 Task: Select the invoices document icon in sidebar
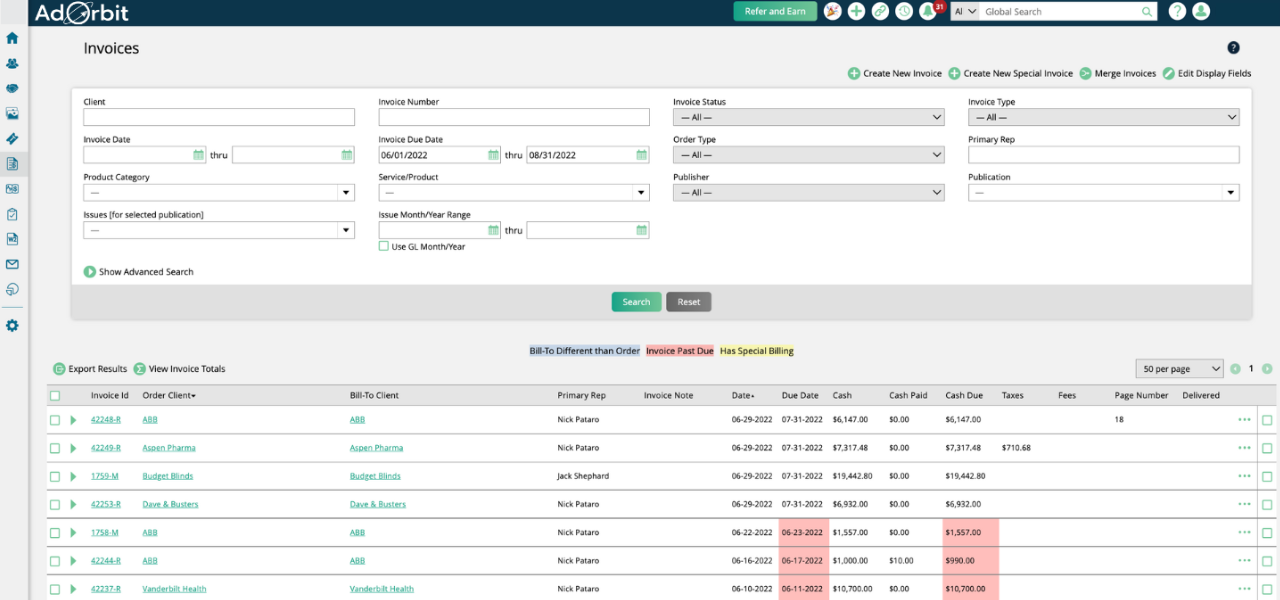pyautogui.click(x=12, y=163)
